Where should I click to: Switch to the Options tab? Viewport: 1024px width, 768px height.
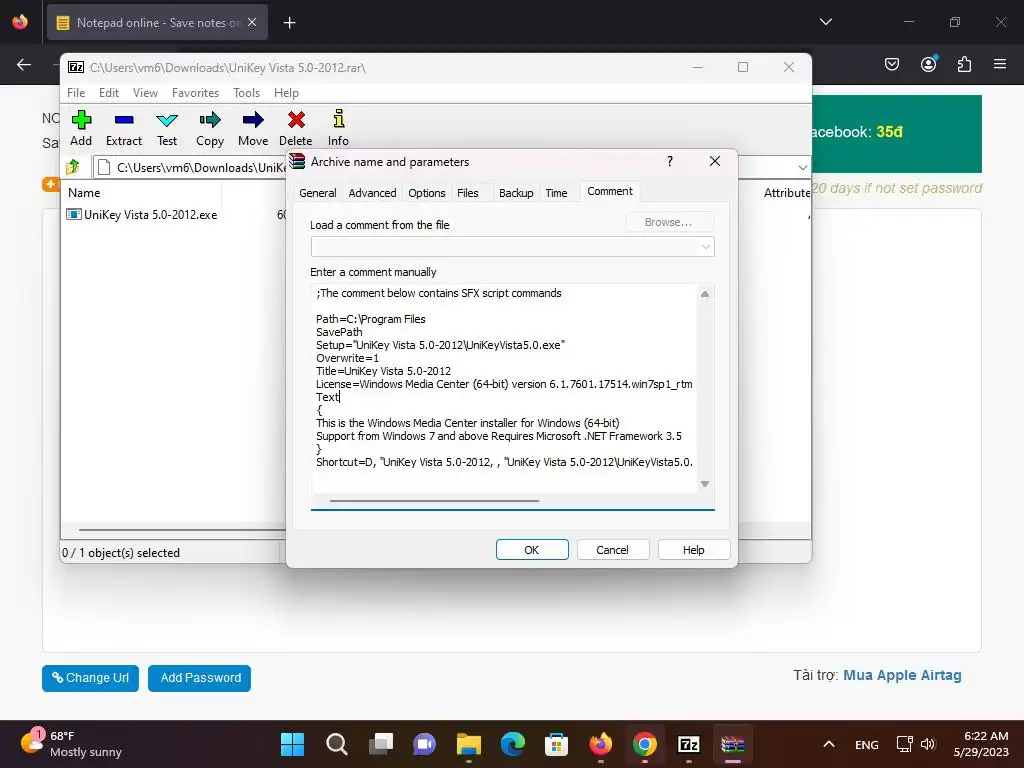pyautogui.click(x=426, y=193)
